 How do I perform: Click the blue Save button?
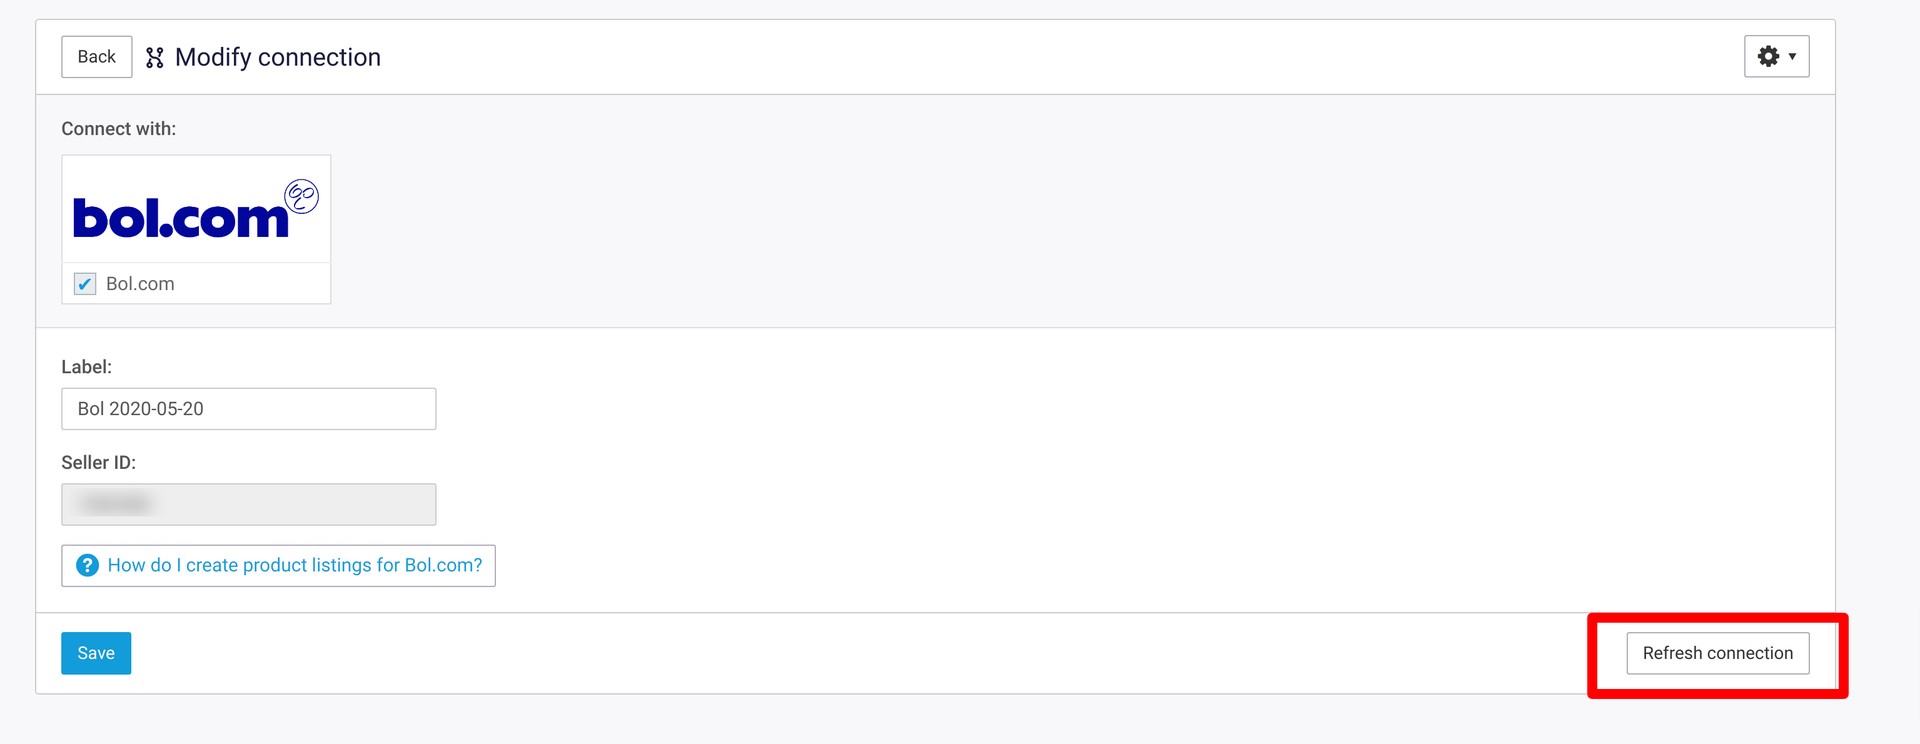[x=96, y=653]
